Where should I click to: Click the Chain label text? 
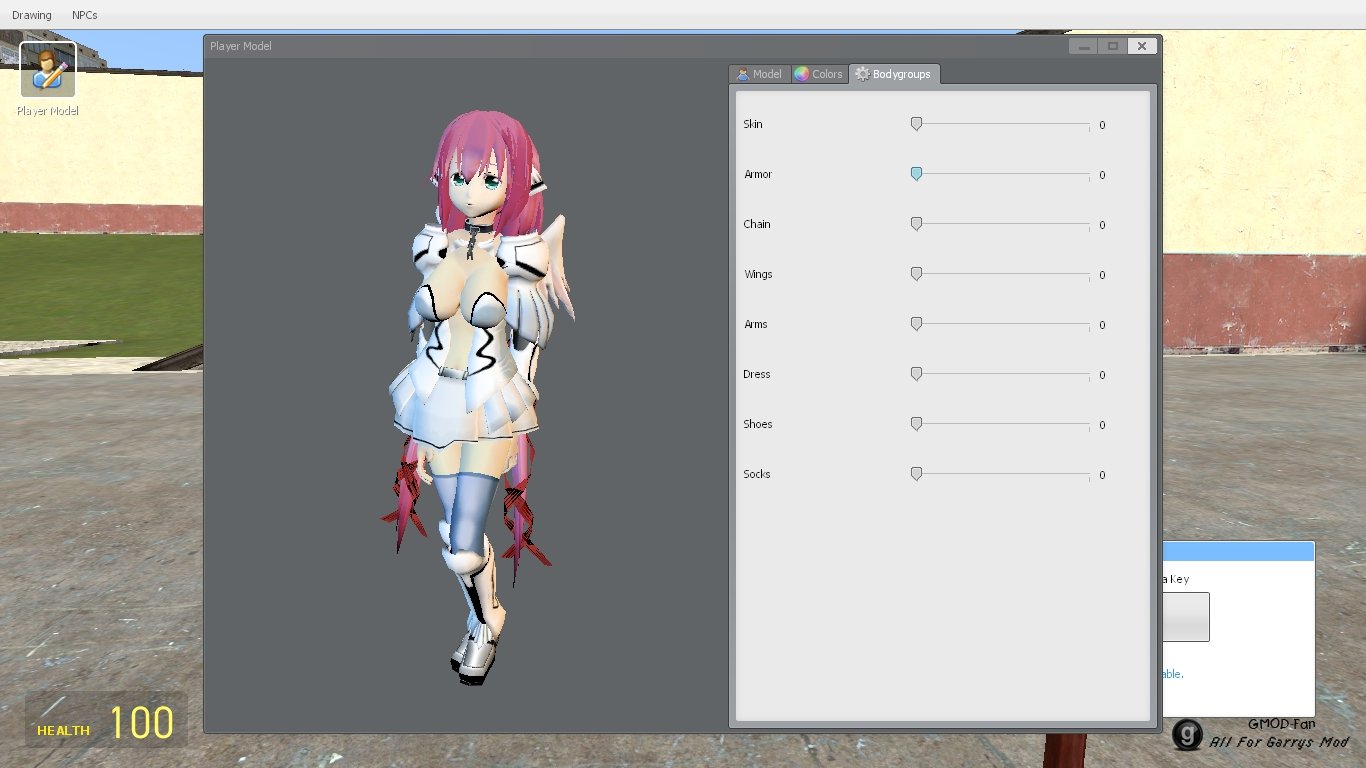[757, 224]
